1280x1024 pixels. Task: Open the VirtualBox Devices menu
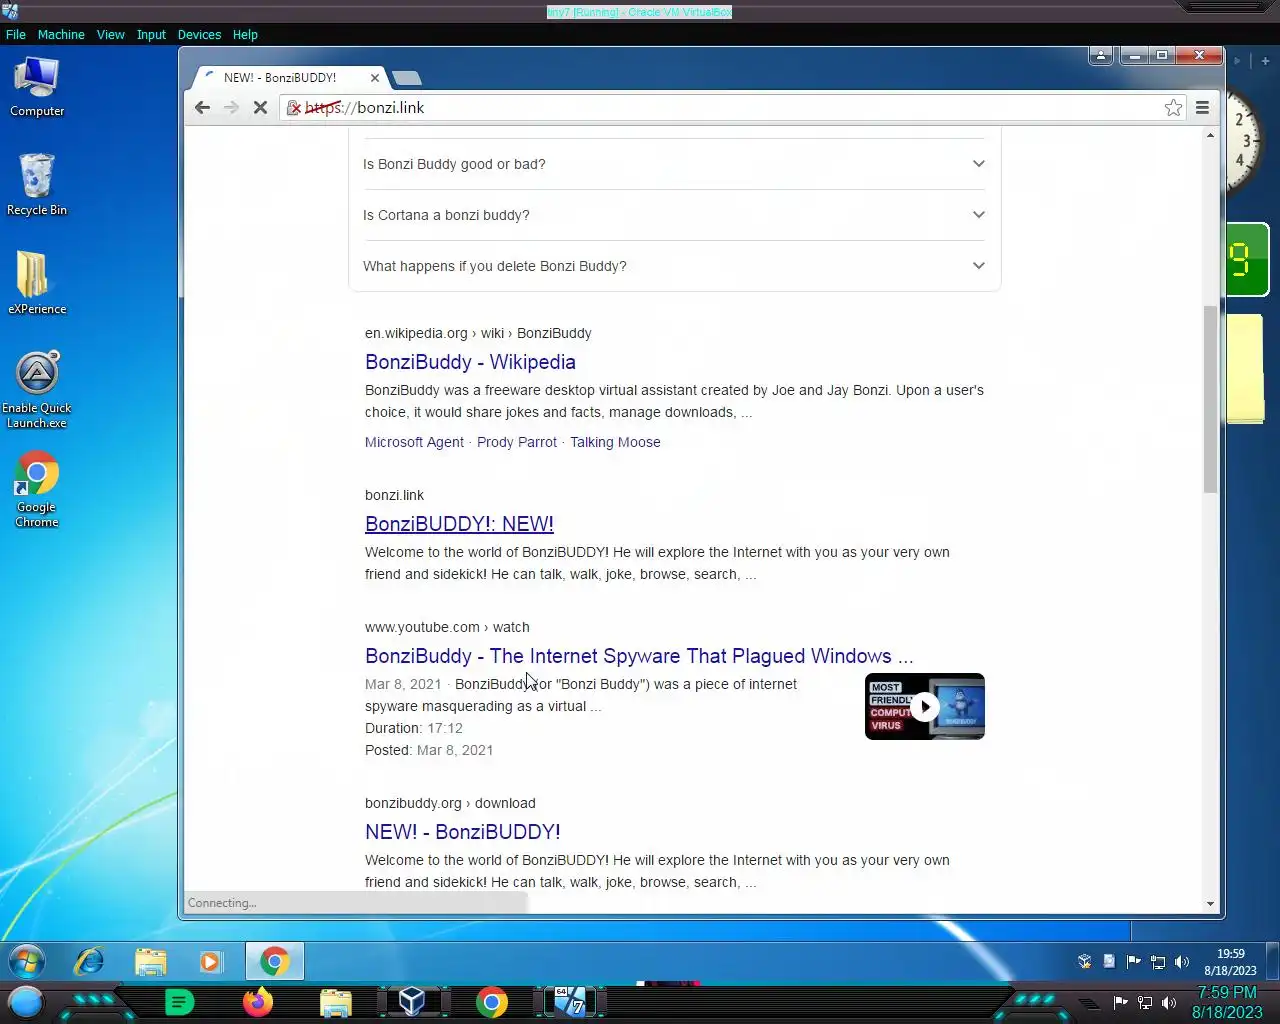click(199, 34)
